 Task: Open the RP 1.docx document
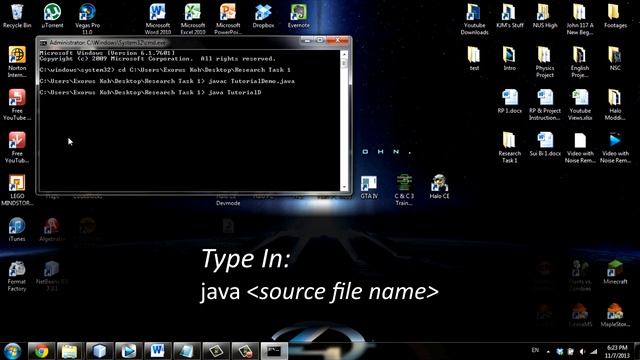(509, 101)
